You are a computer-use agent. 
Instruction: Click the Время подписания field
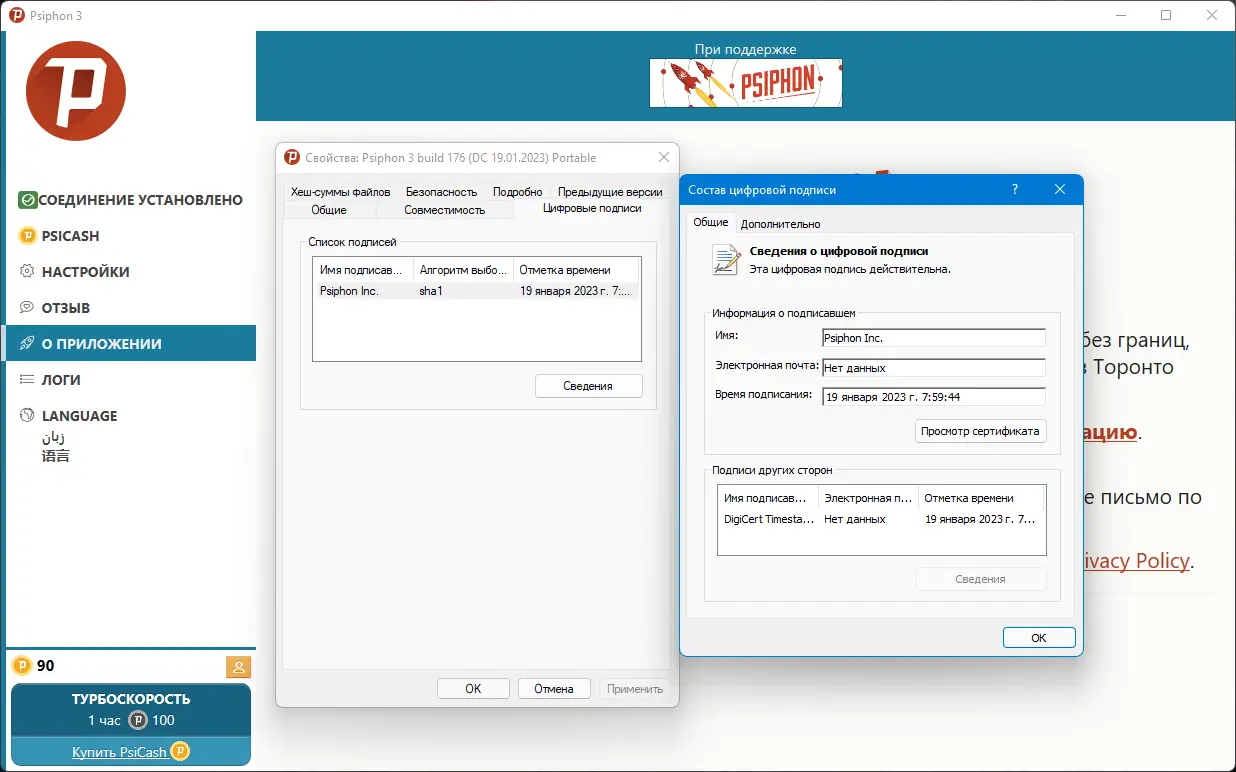pos(934,397)
